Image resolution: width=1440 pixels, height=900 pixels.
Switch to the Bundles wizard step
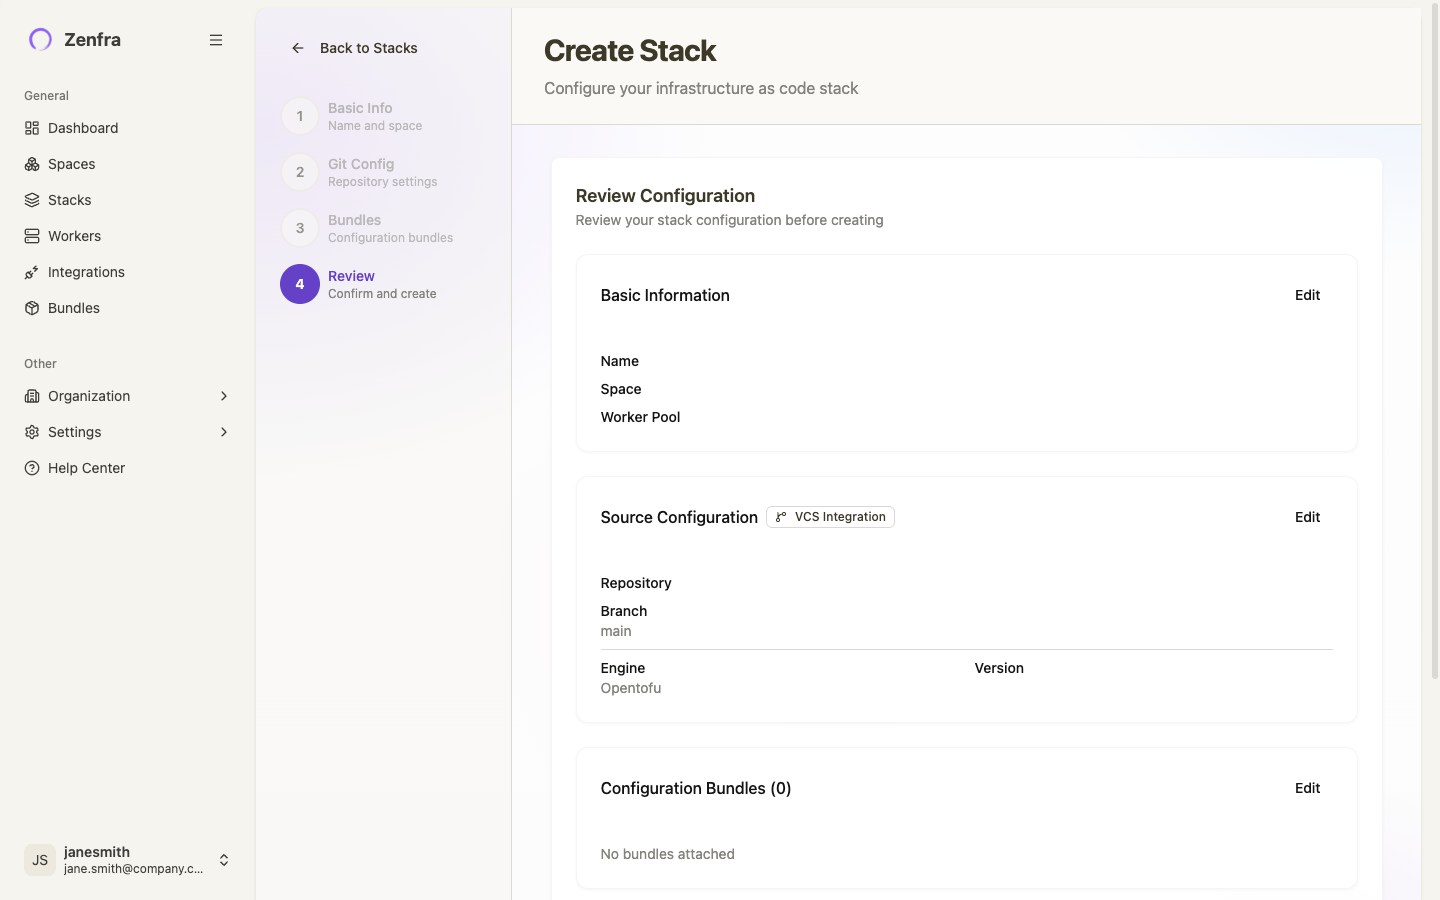coord(299,228)
